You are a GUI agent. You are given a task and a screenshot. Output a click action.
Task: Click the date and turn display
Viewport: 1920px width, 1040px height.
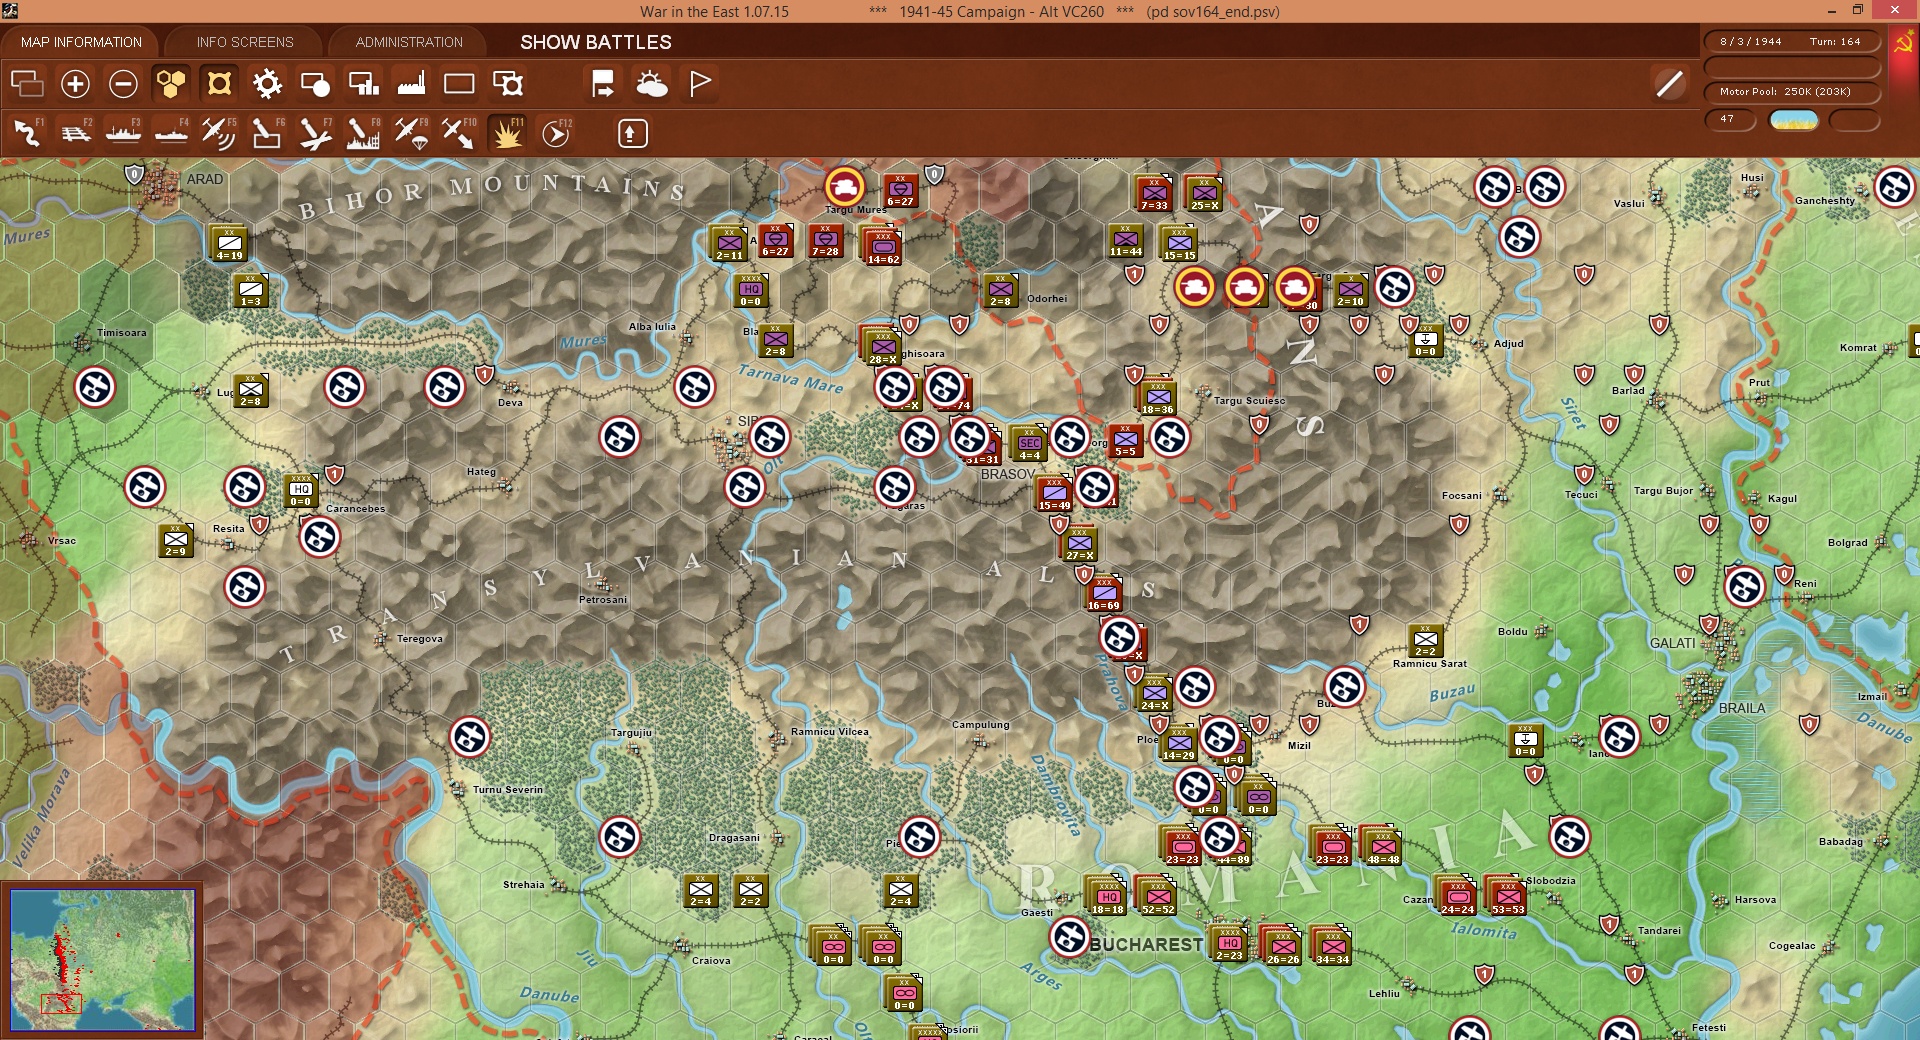click(x=1791, y=42)
